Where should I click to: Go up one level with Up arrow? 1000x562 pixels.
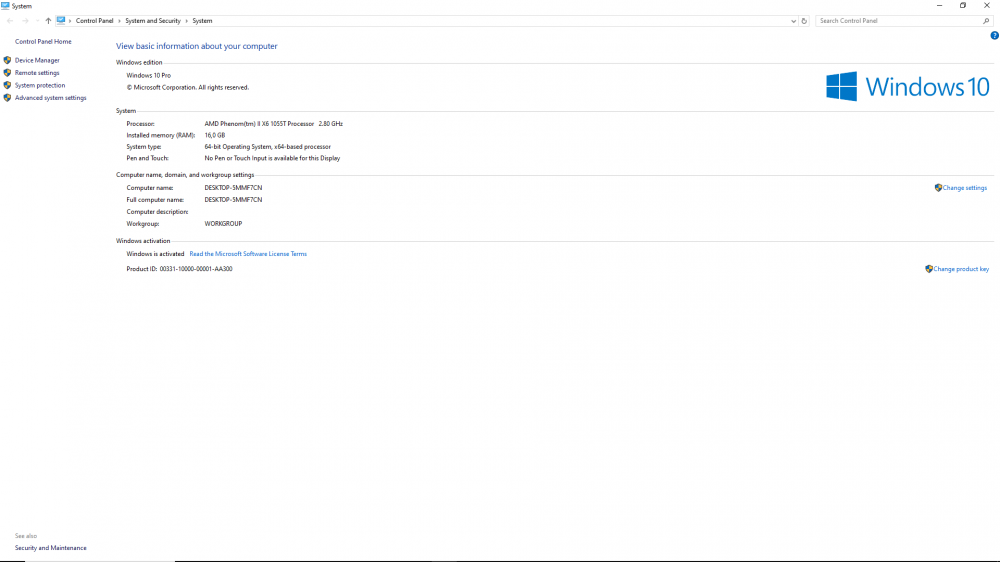[48, 21]
